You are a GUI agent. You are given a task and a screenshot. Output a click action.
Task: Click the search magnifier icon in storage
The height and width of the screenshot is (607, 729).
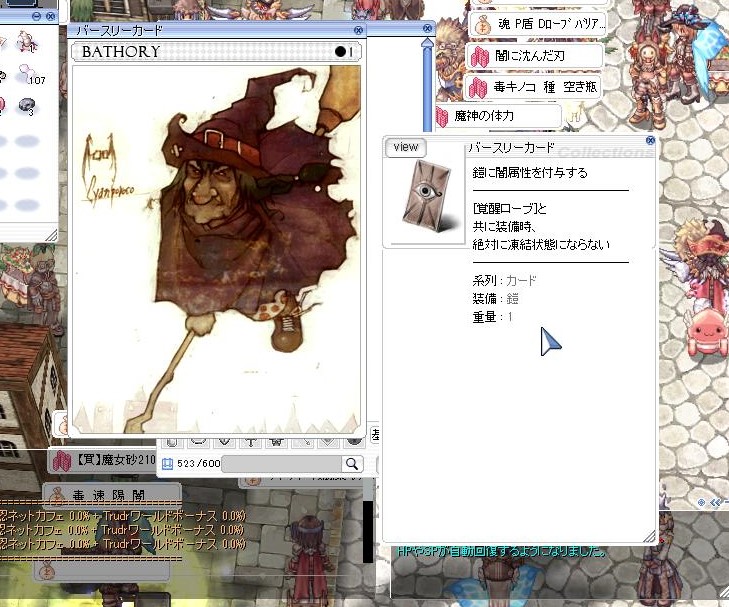[x=351, y=463]
